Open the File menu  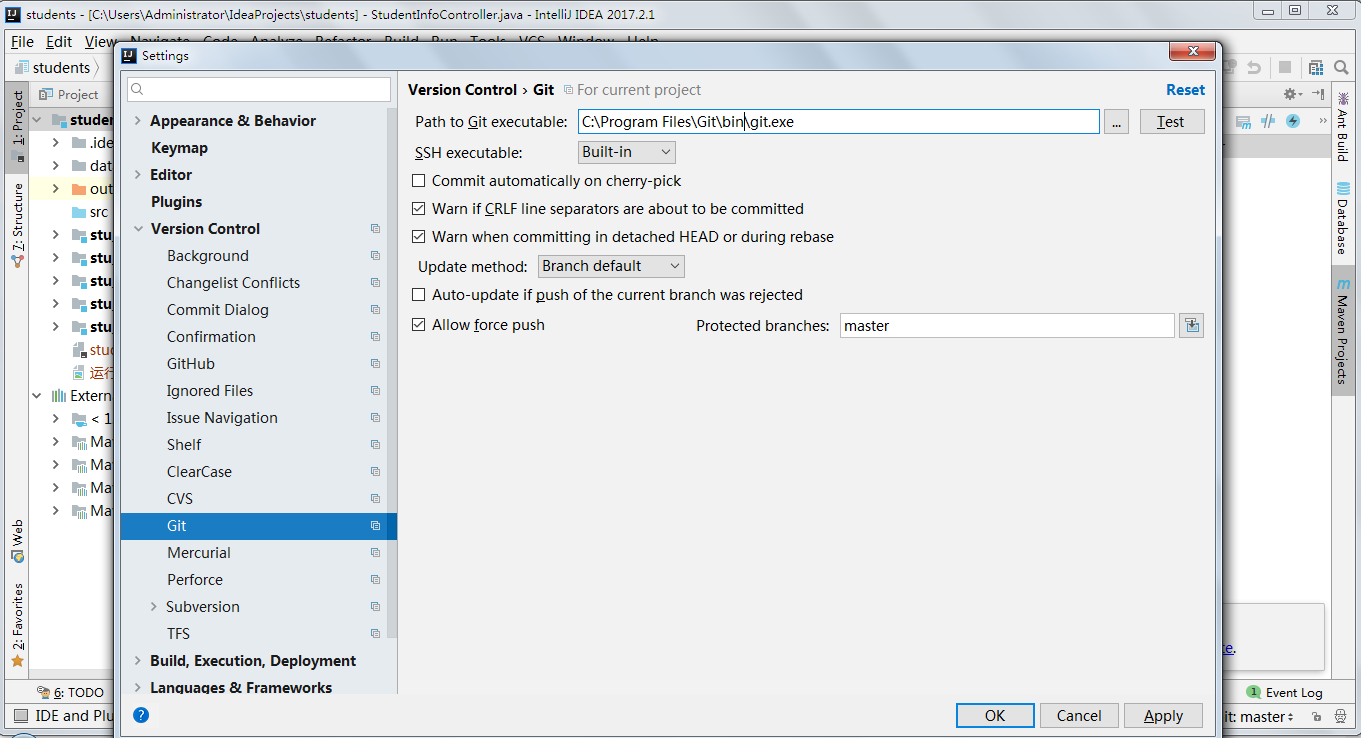[22, 42]
